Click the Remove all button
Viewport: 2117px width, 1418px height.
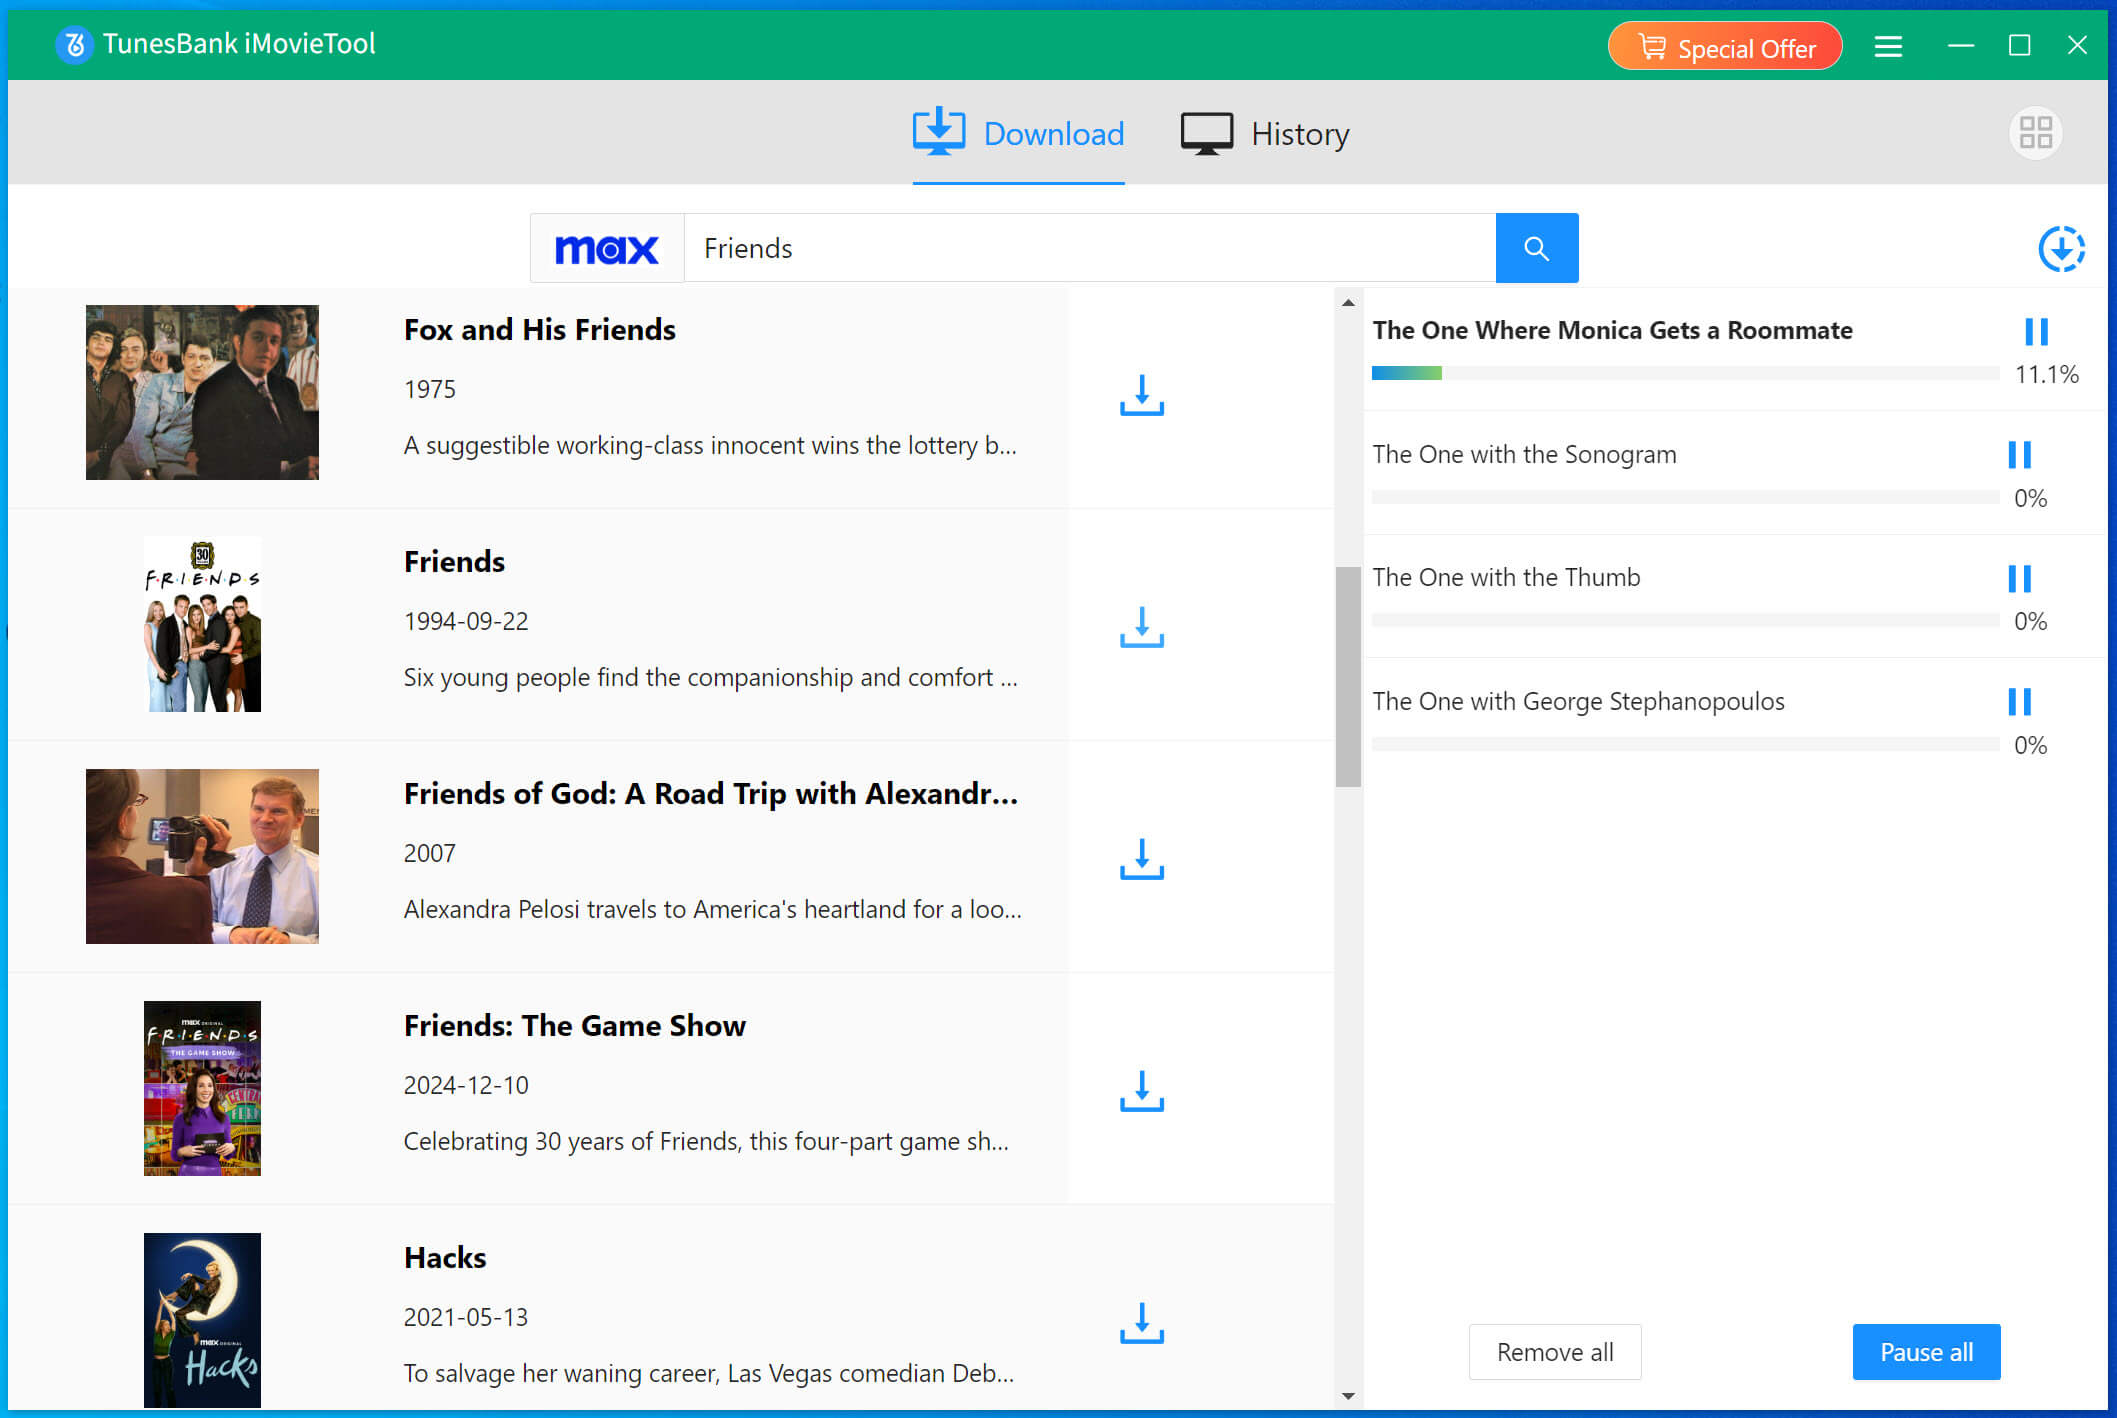[x=1555, y=1352]
